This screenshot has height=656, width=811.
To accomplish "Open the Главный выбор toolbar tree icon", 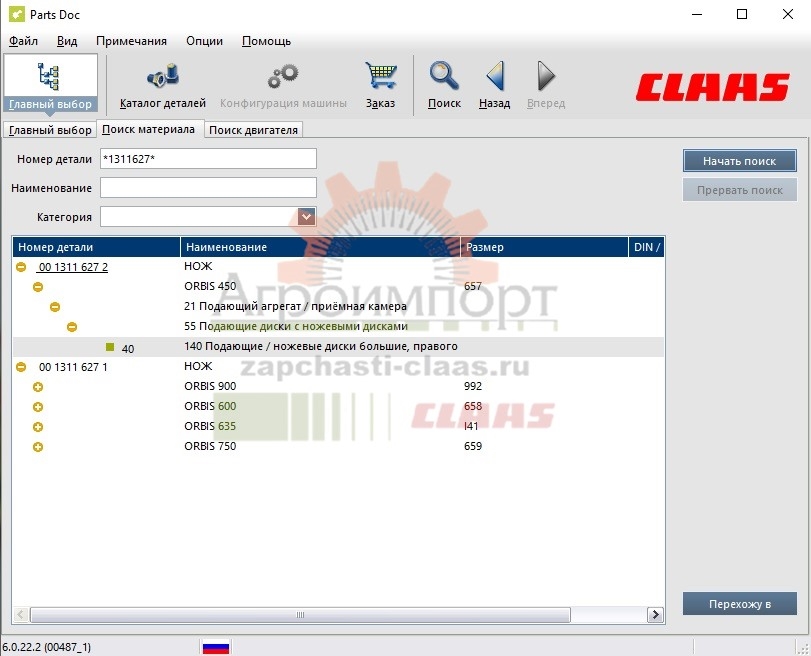I will (x=50, y=77).
